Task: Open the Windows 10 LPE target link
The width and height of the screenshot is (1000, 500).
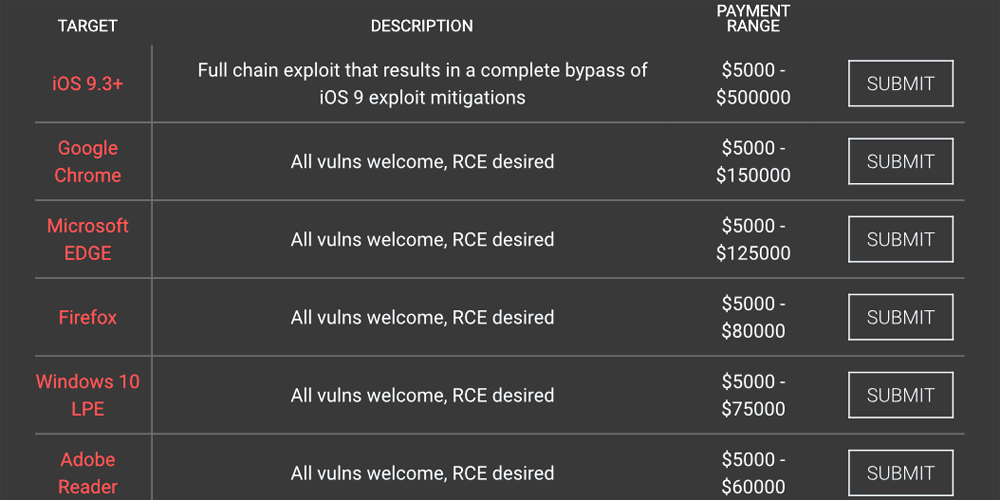Action: (x=88, y=395)
